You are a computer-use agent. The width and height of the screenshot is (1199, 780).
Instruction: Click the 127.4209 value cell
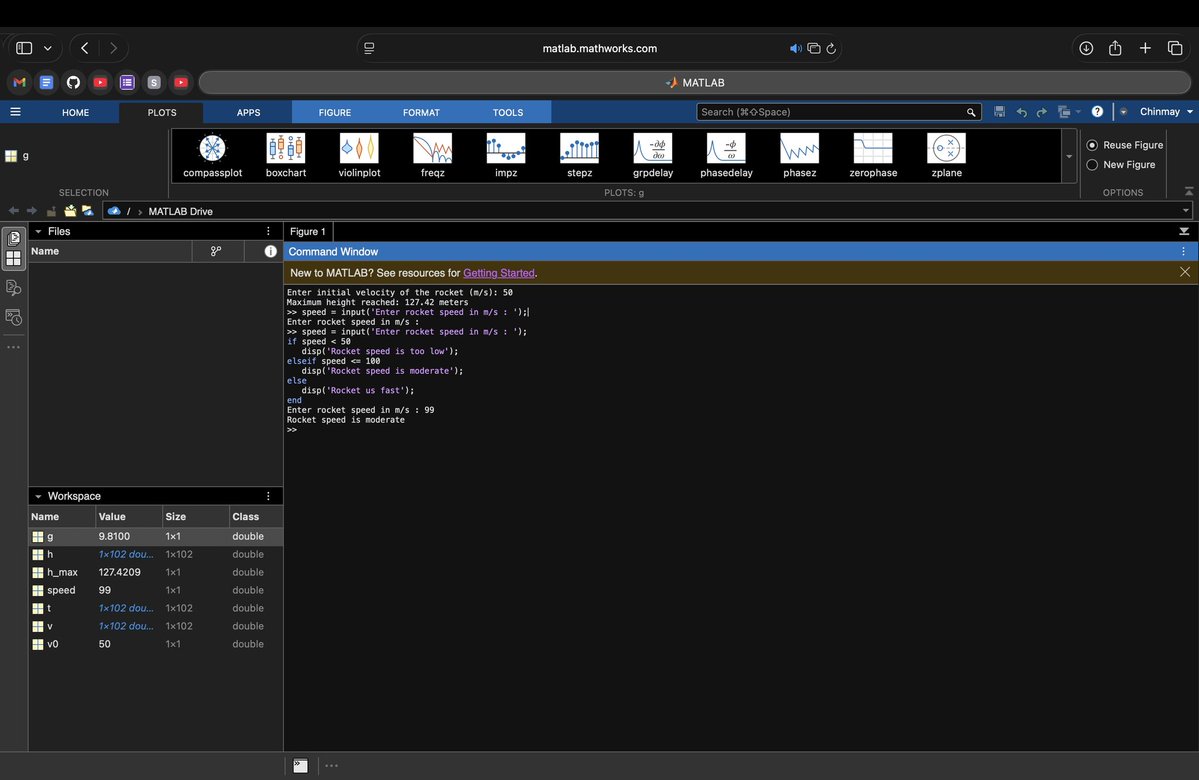[119, 572]
